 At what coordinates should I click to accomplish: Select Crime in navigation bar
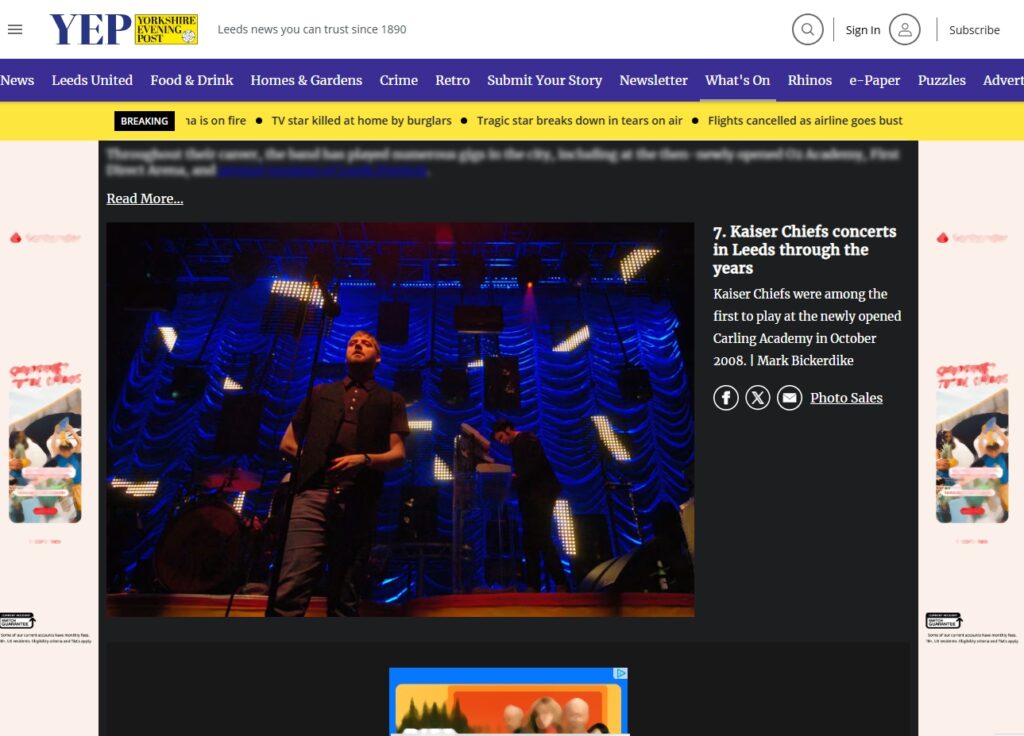point(398,80)
